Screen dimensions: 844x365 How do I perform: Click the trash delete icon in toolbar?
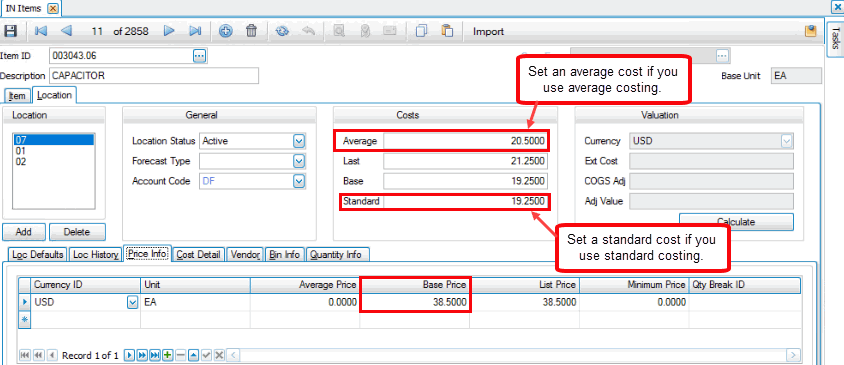coord(251,31)
